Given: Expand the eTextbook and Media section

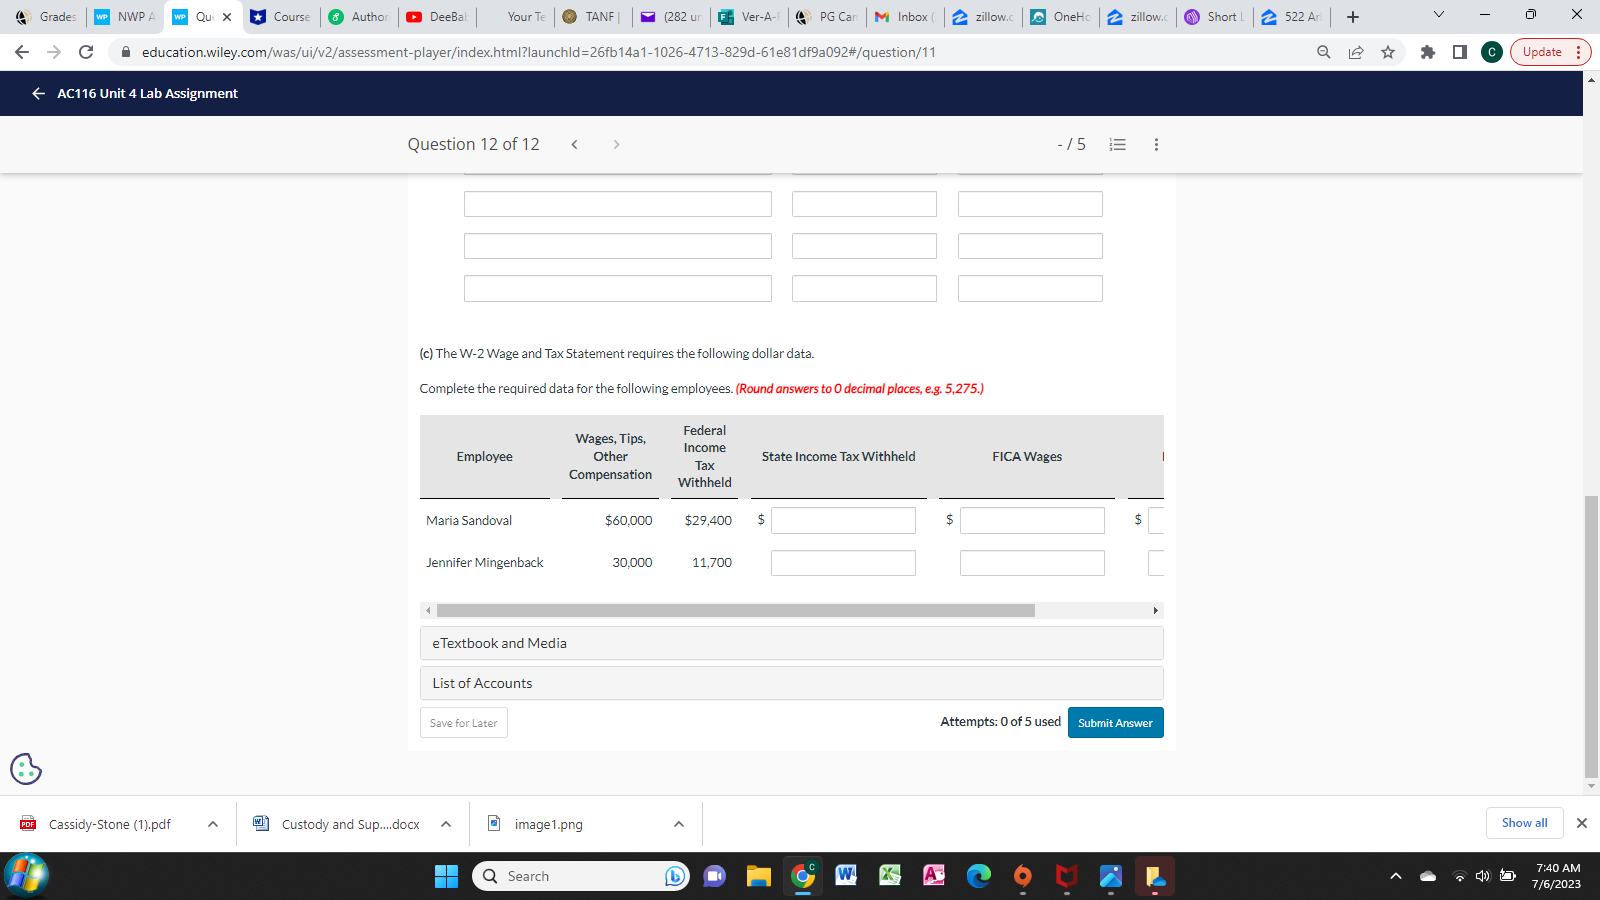Looking at the screenshot, I should point(791,643).
